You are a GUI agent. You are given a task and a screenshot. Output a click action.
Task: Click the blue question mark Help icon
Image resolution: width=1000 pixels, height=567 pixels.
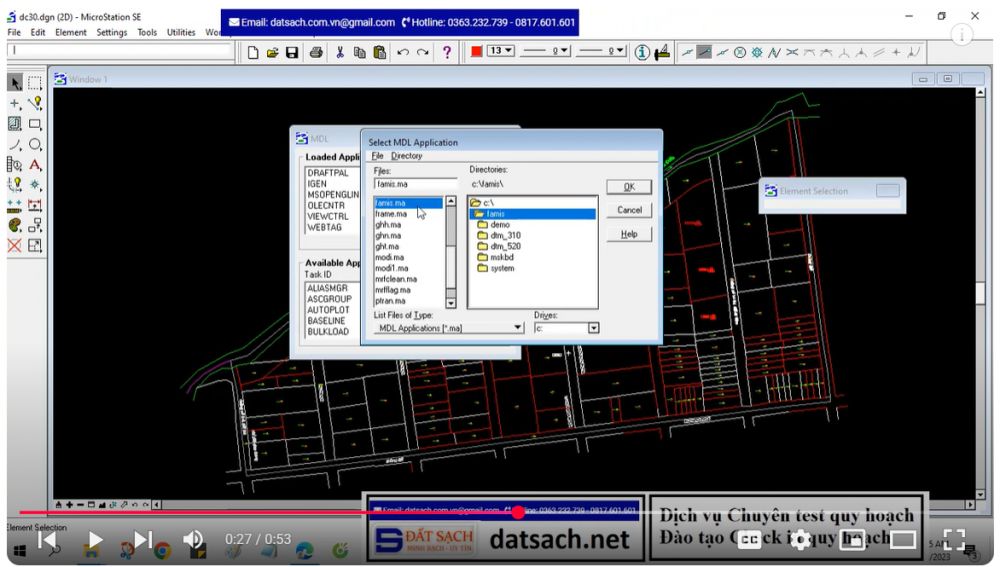446,53
